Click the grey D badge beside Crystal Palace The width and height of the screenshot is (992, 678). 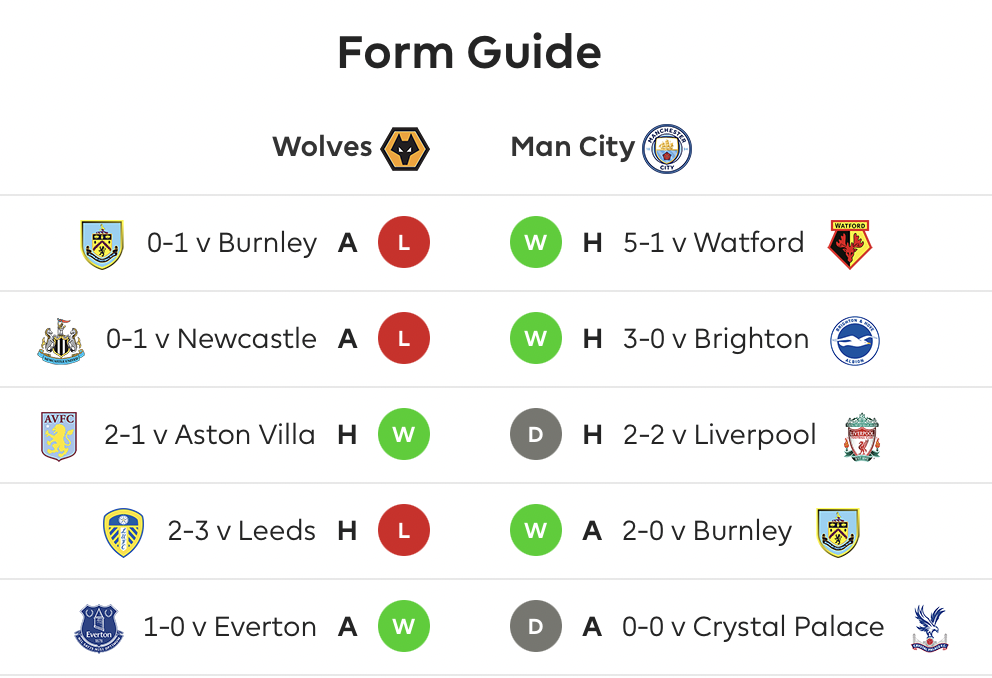click(536, 626)
